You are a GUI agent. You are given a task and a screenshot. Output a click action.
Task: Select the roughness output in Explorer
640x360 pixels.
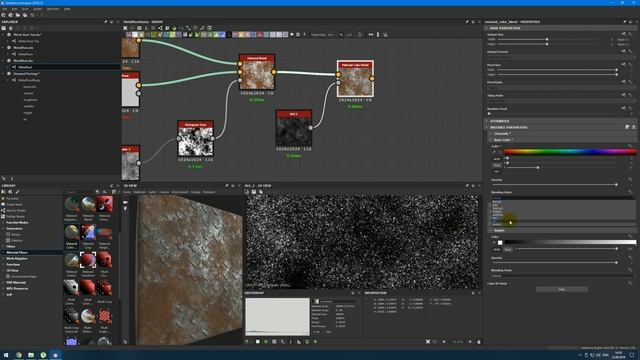point(30,100)
